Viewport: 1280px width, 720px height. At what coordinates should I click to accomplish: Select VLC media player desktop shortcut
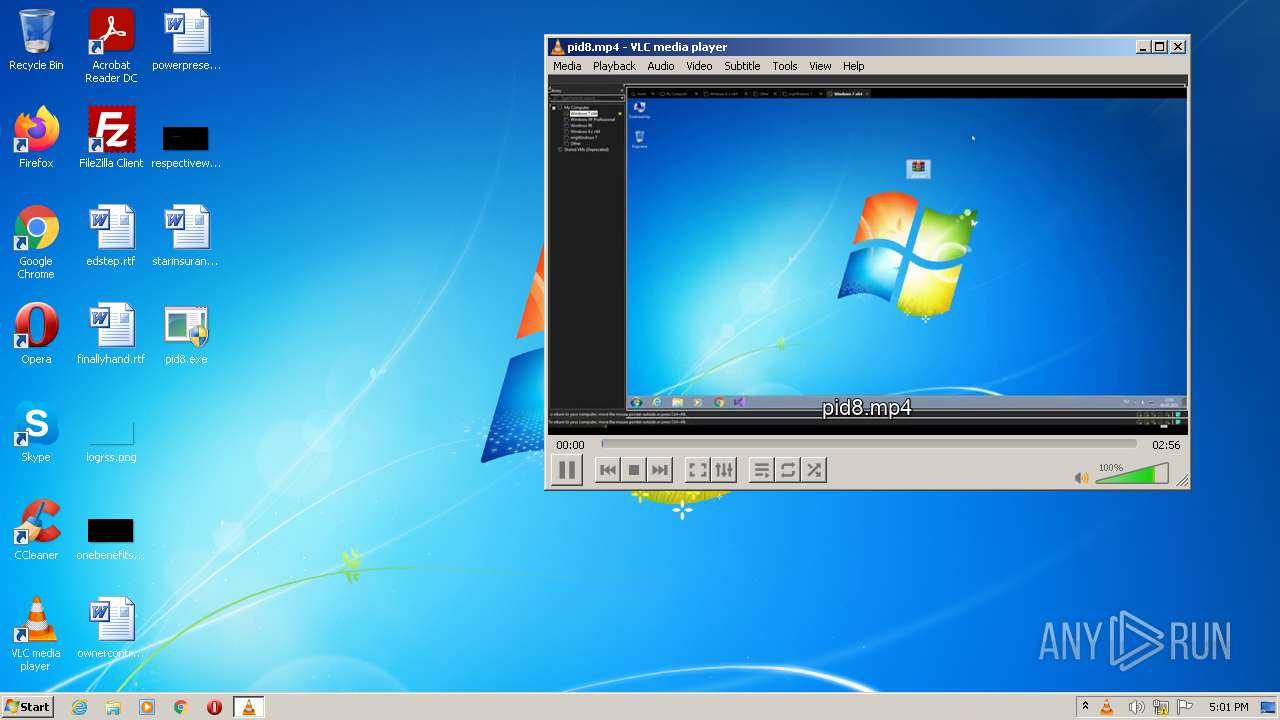pyautogui.click(x=36, y=634)
